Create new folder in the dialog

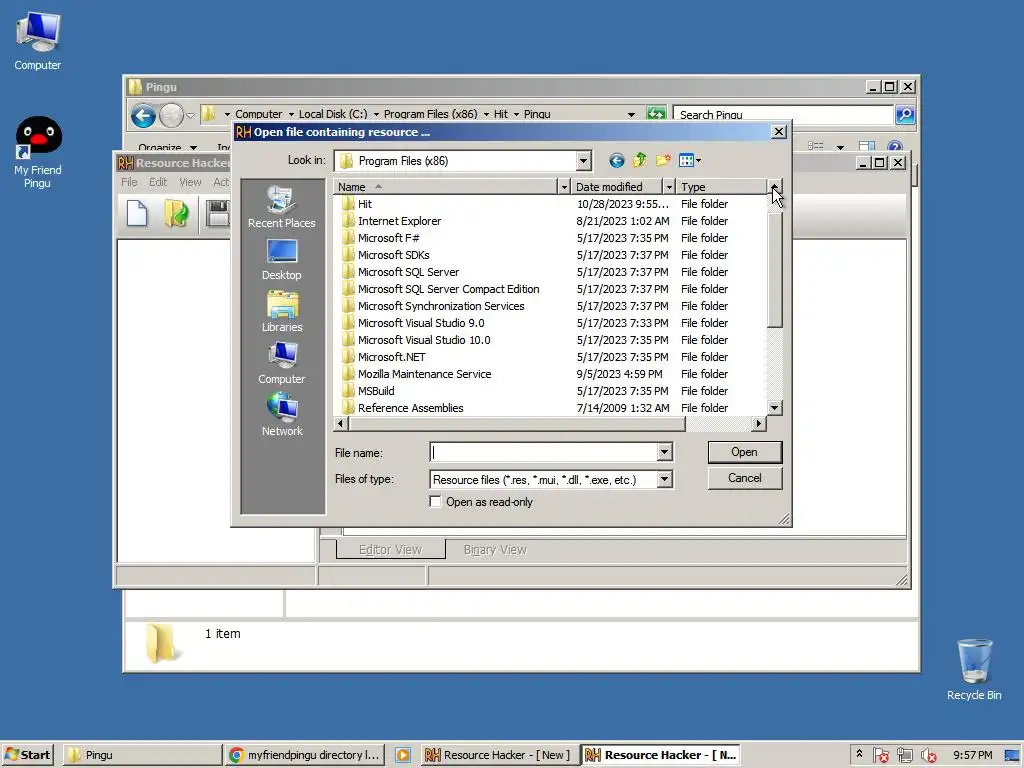[663, 160]
